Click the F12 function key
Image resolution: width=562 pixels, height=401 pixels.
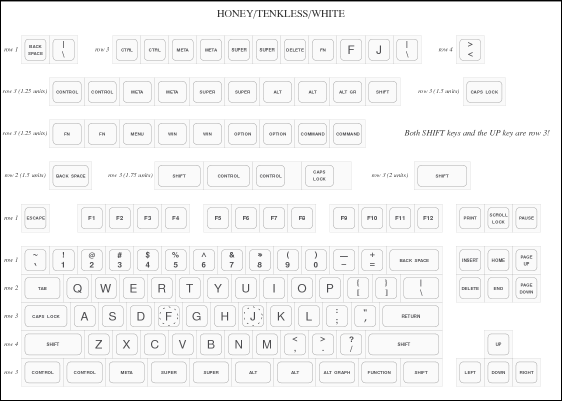pos(428,218)
